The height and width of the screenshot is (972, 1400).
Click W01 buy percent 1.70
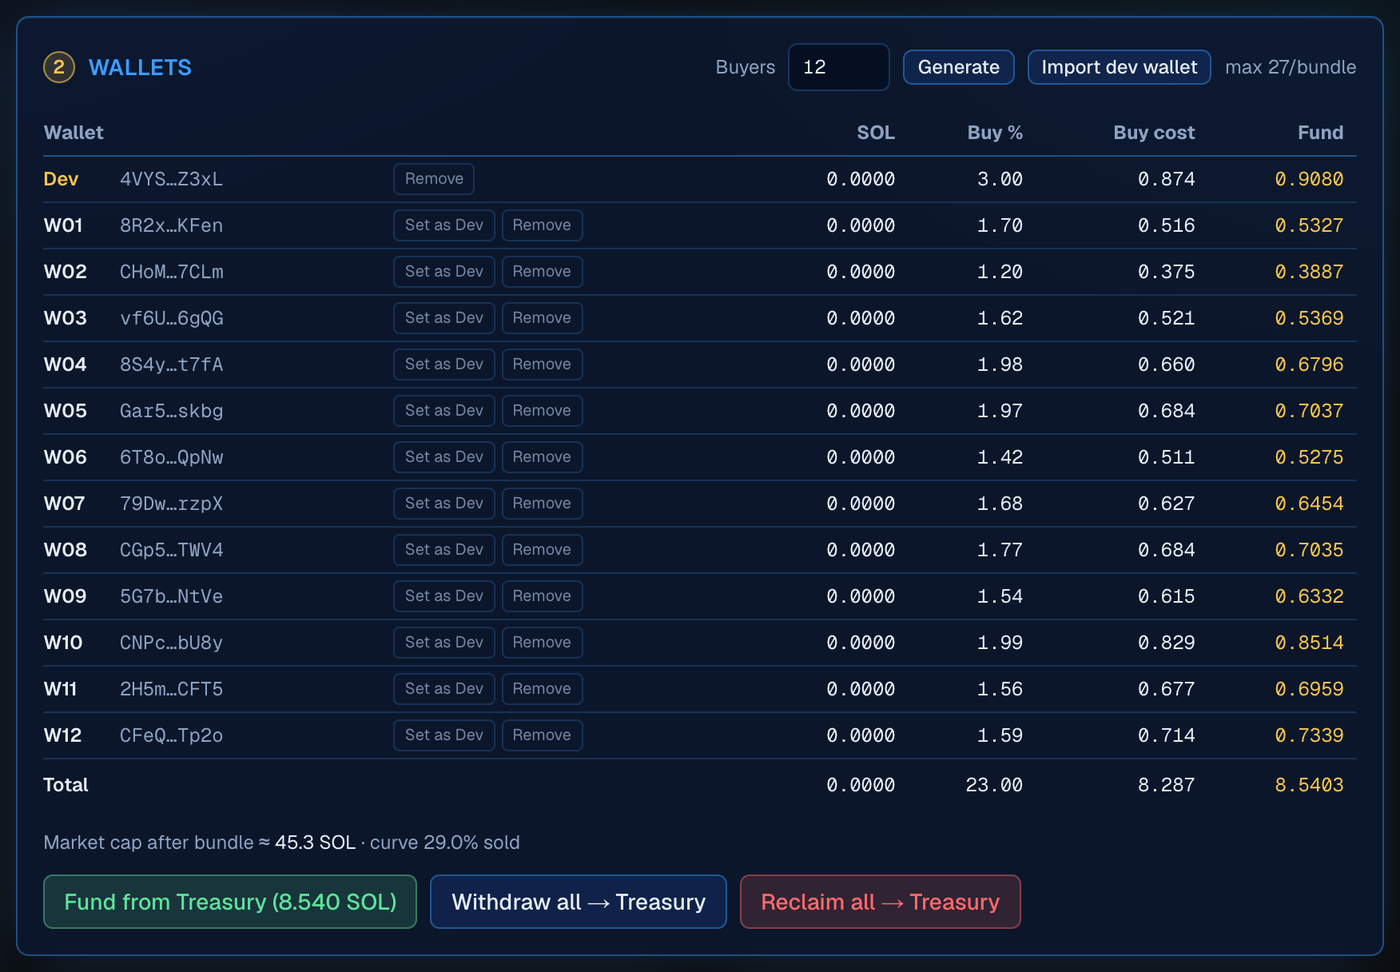[1000, 226]
